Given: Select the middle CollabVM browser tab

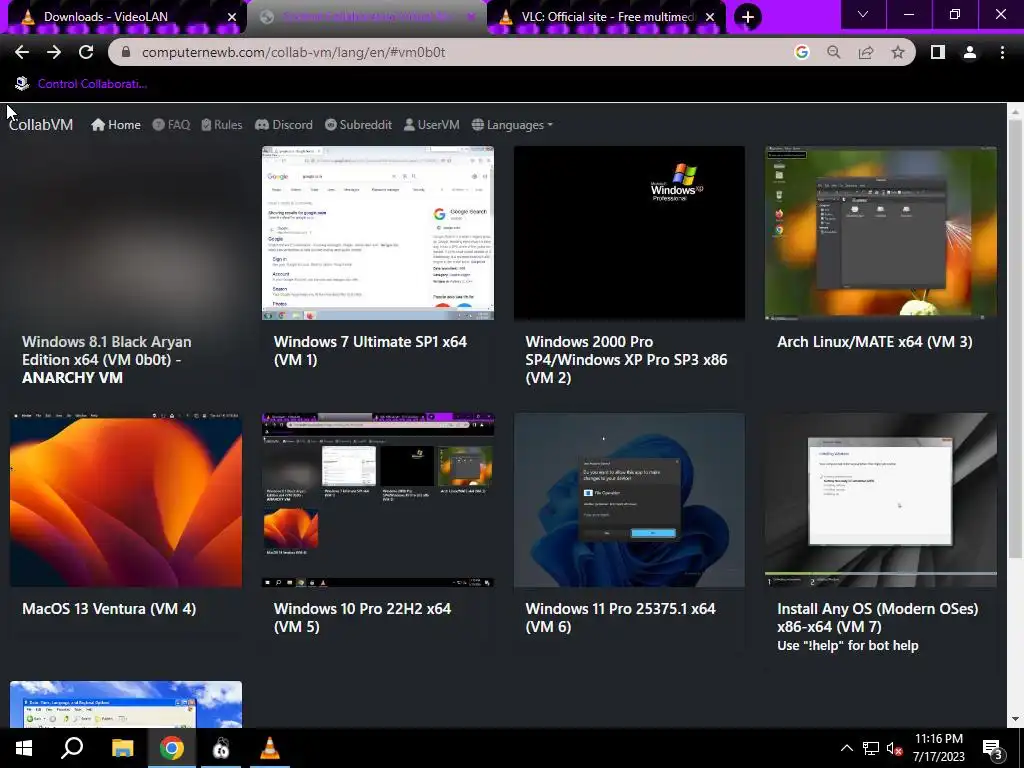Looking at the screenshot, I should point(366,17).
